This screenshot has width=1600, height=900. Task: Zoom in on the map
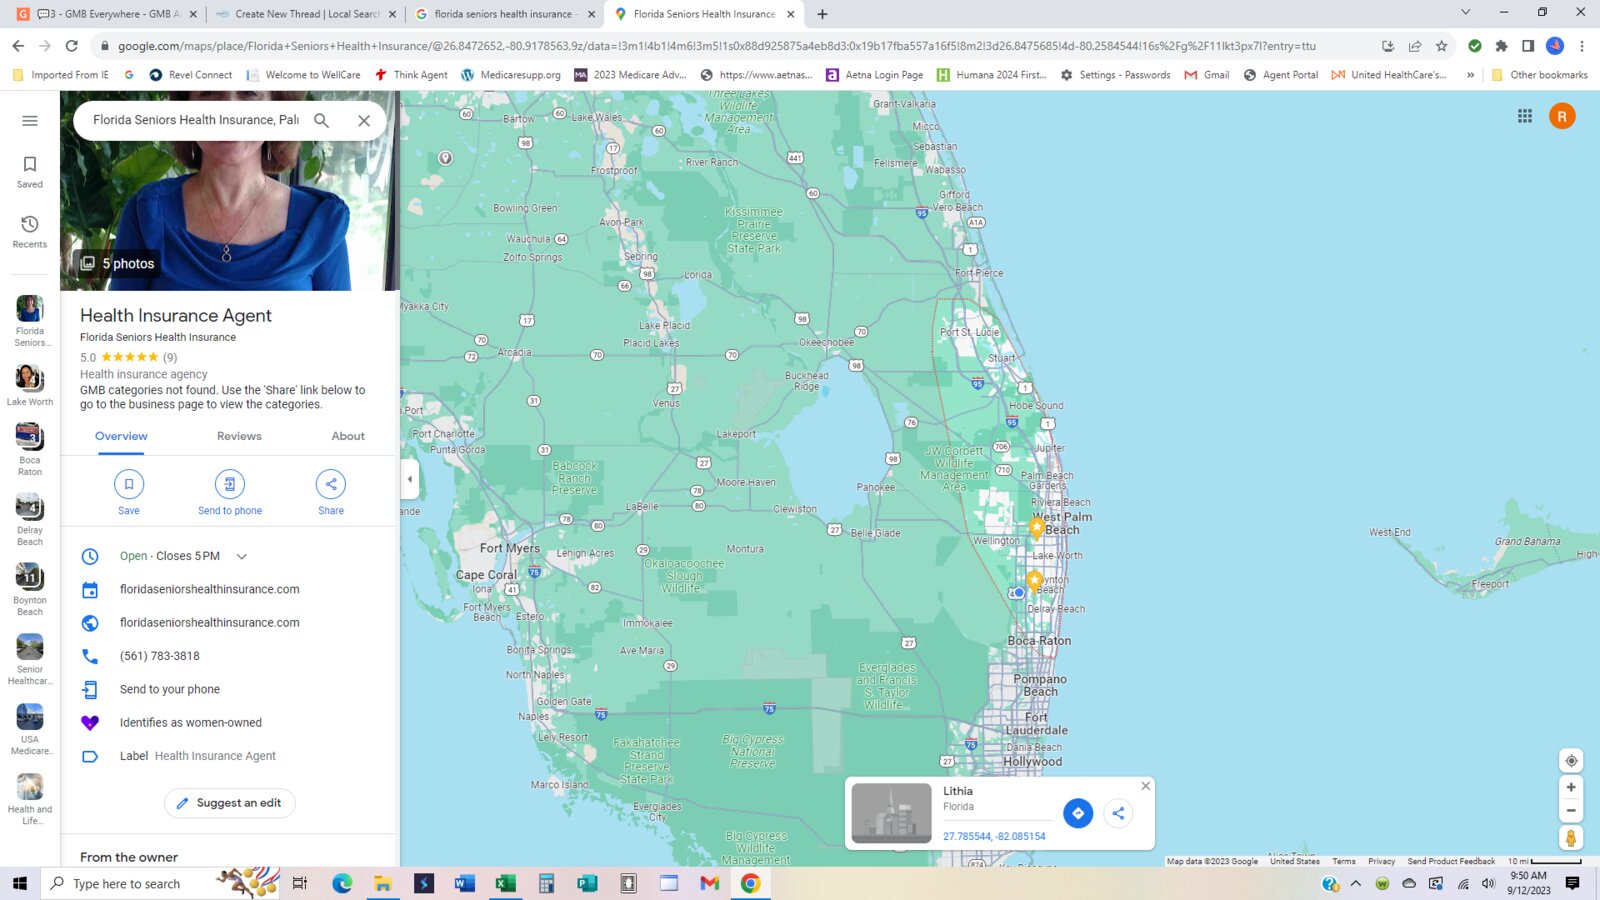tap(1571, 788)
